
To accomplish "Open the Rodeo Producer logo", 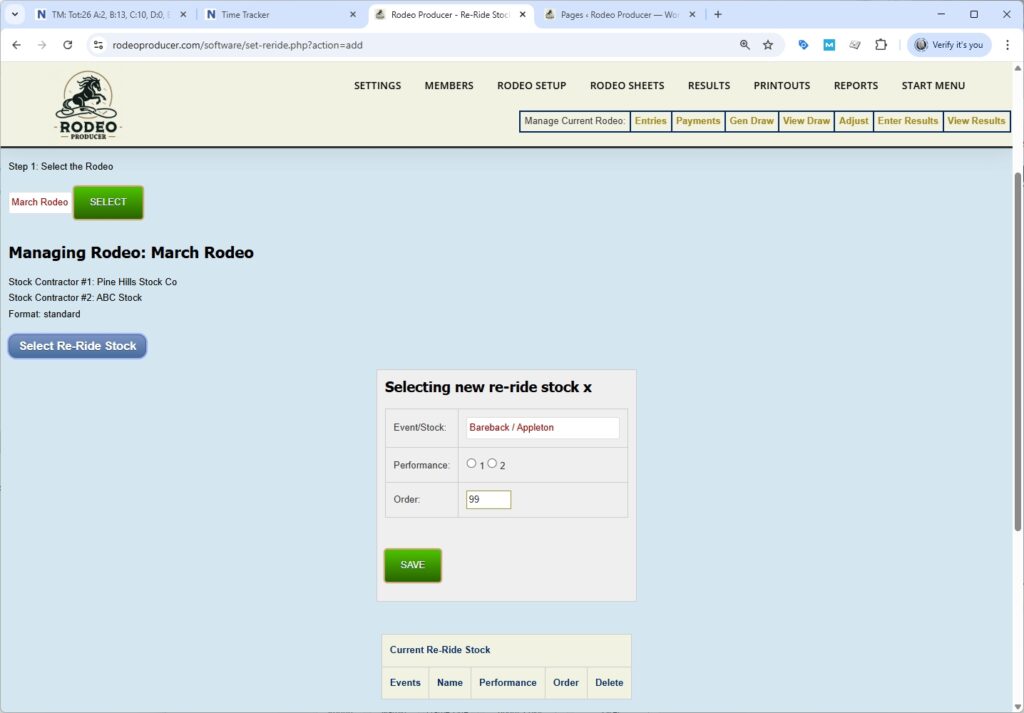I will [x=87, y=103].
